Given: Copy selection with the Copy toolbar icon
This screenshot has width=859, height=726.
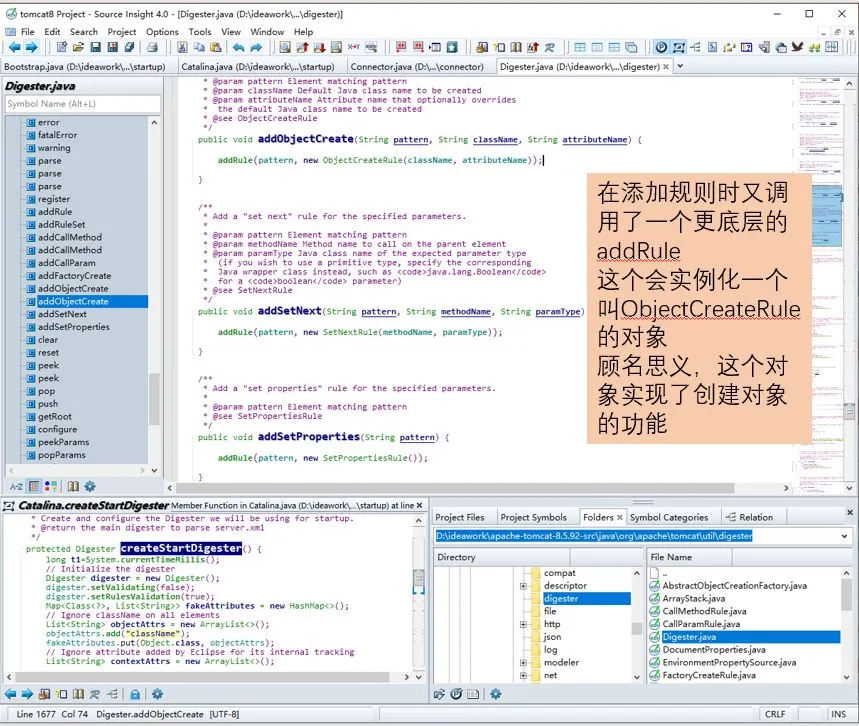Looking at the screenshot, I should pyautogui.click(x=199, y=48).
